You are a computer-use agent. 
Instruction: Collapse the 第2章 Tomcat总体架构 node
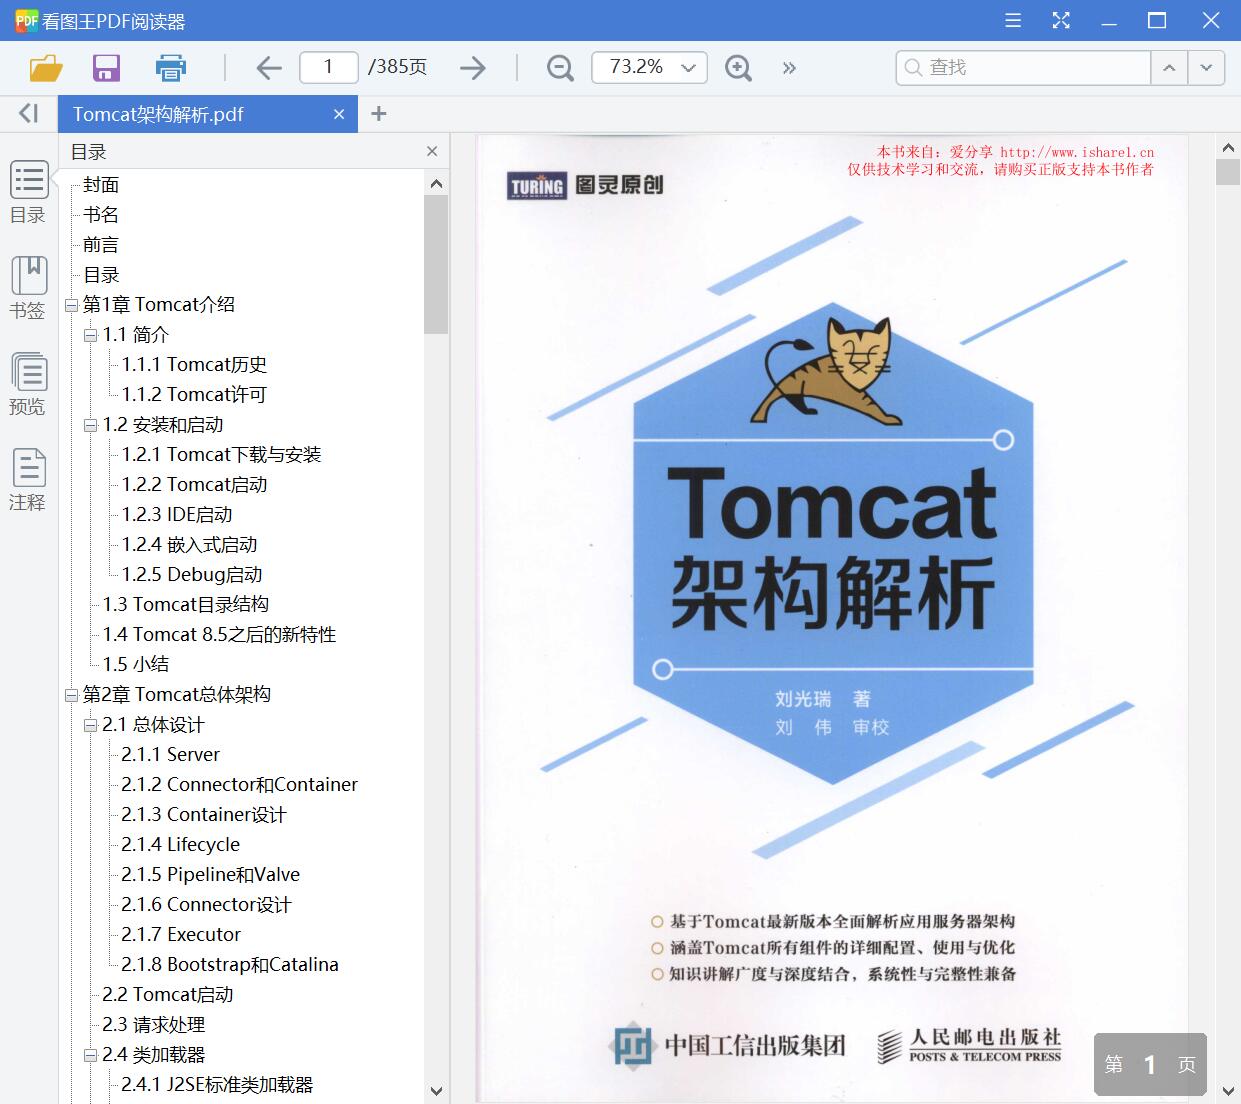(71, 695)
